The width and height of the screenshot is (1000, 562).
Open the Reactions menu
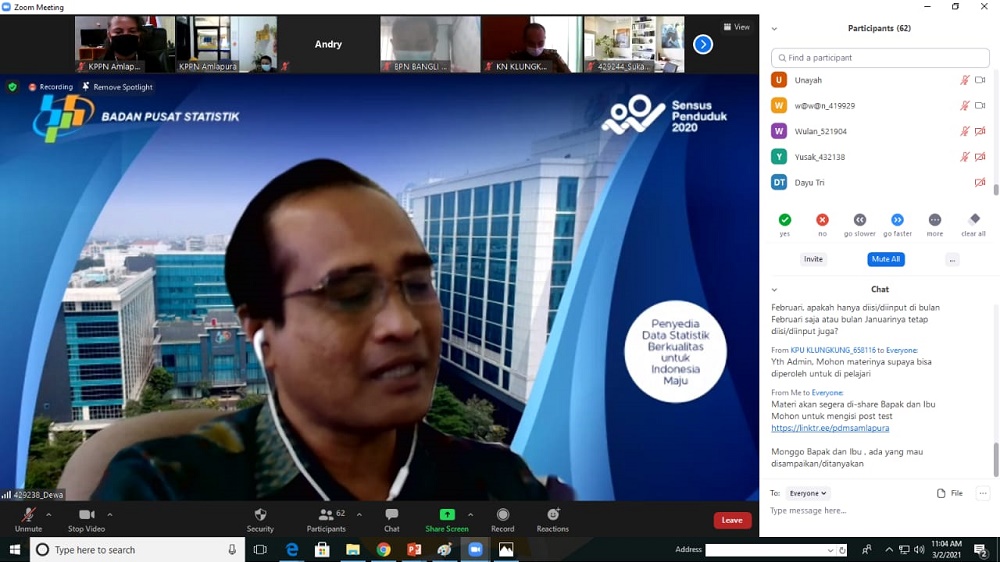(552, 520)
